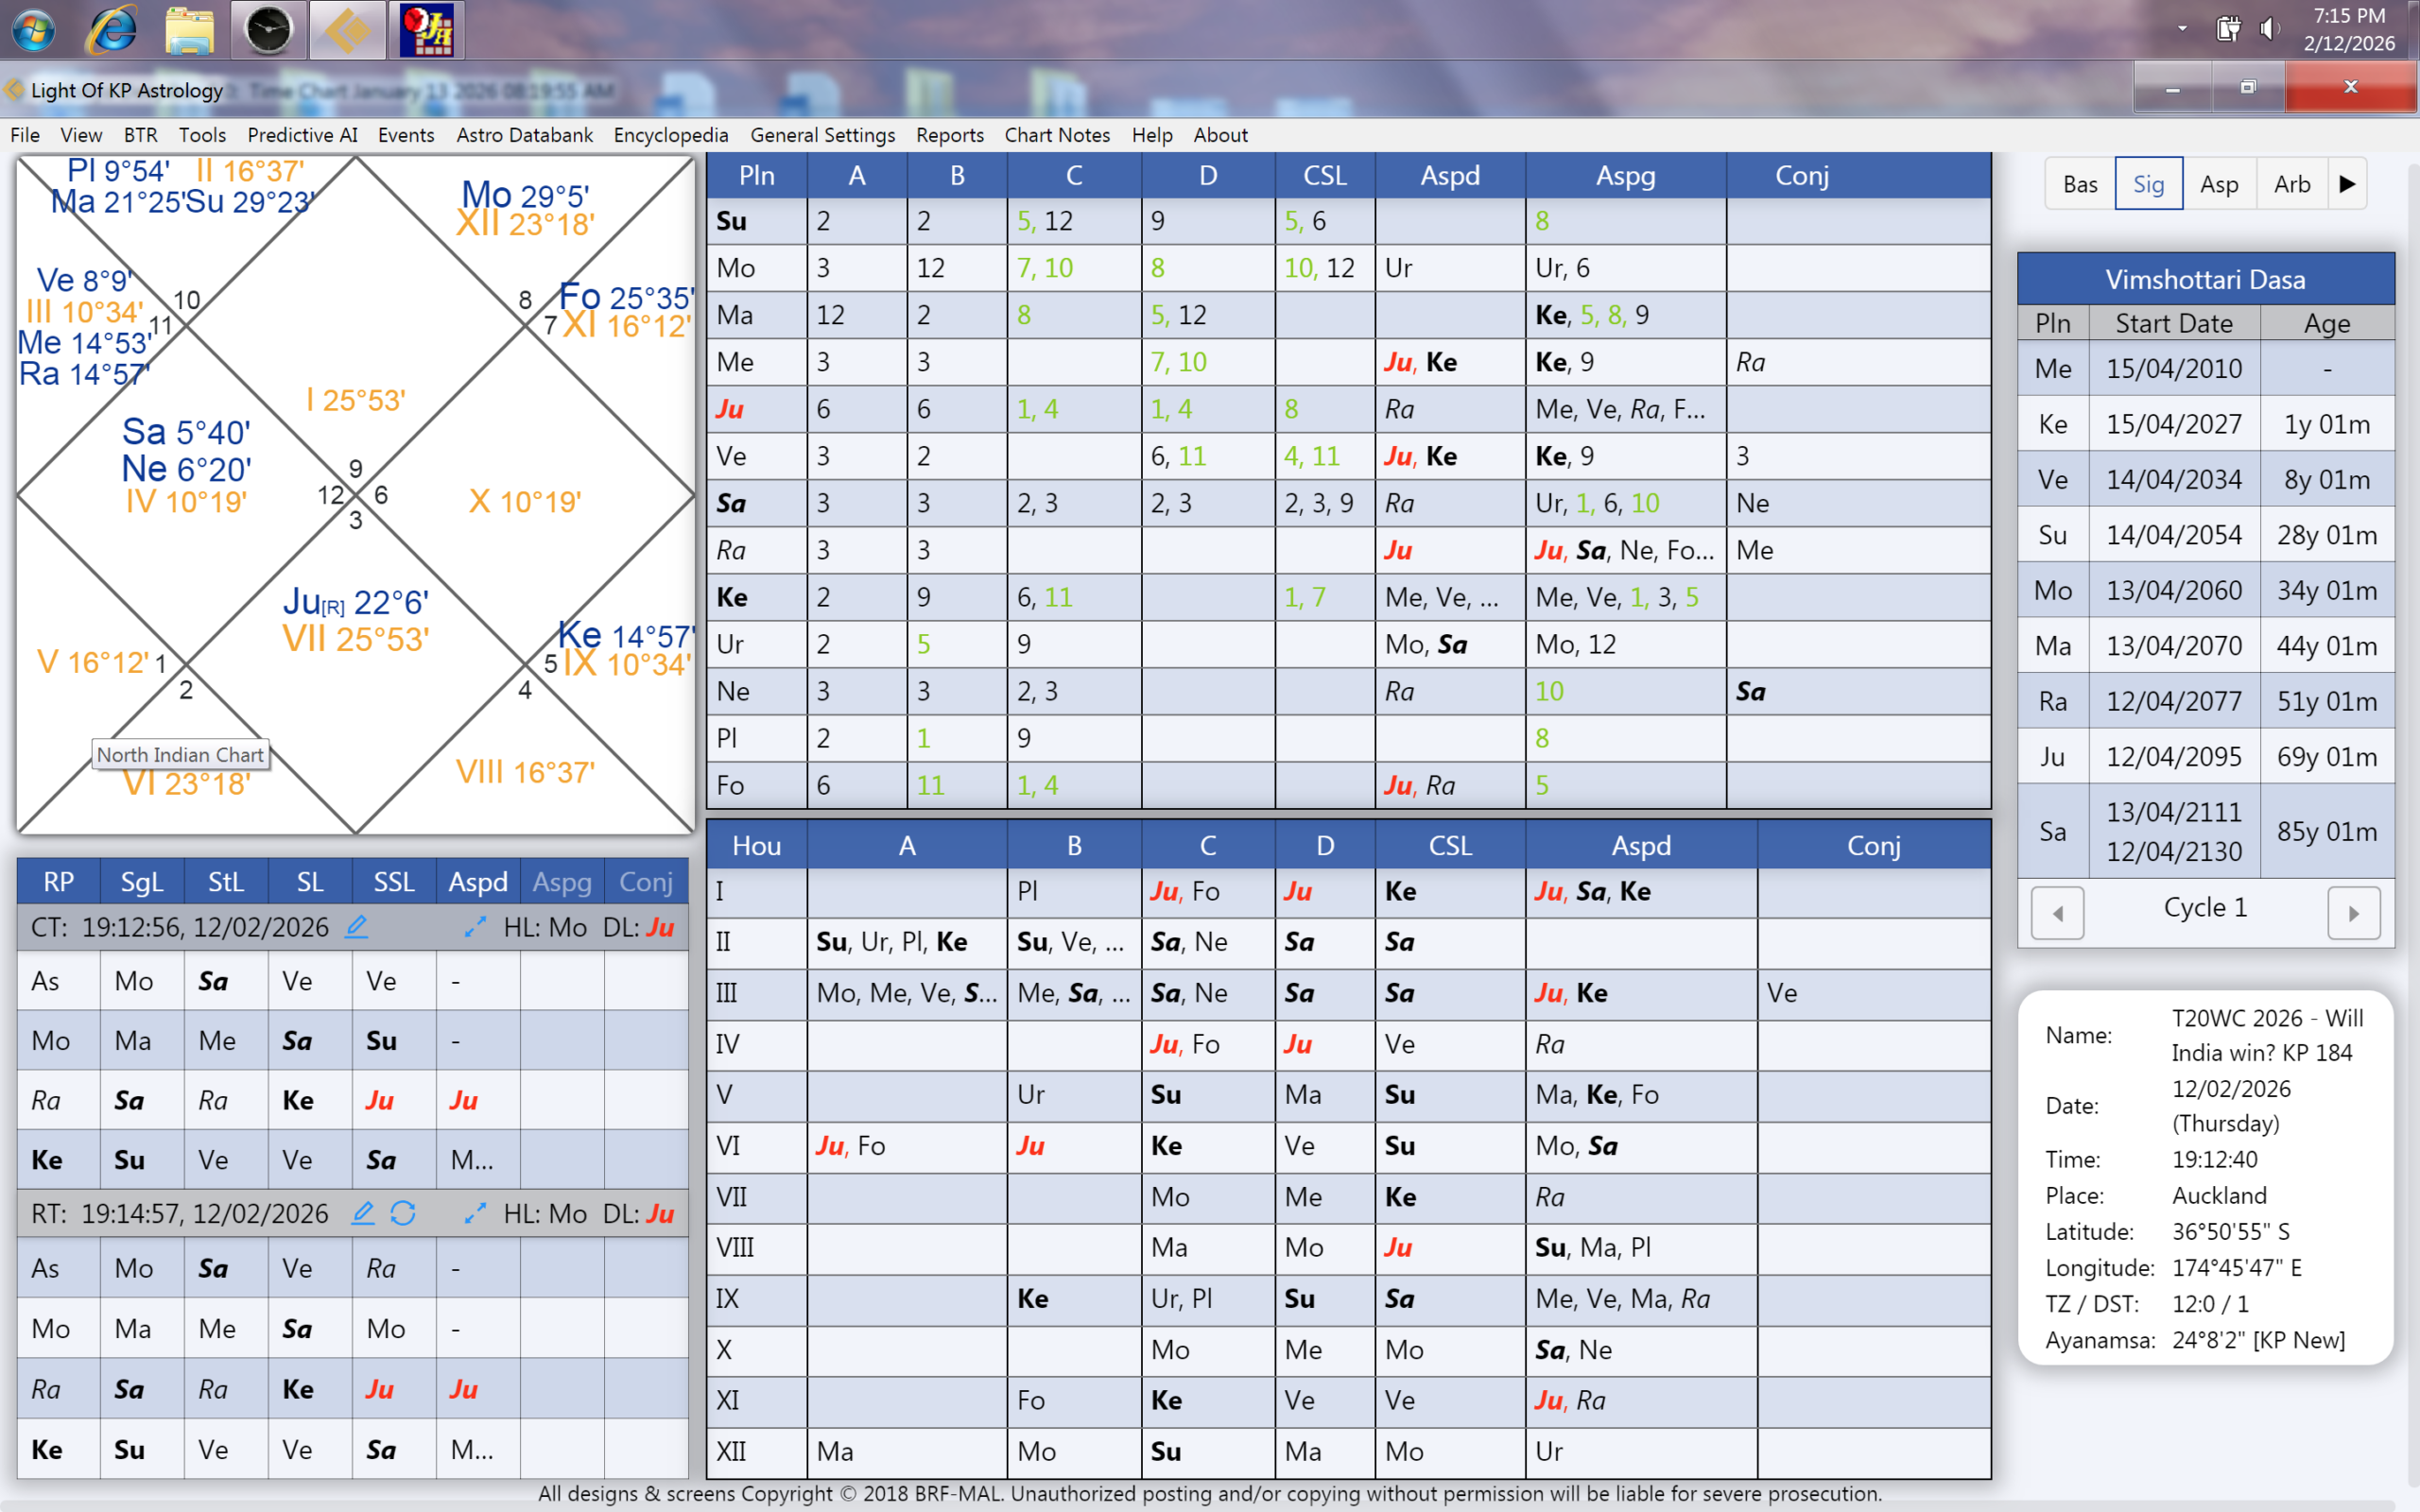
Task: Select the Arb tab
Action: click(2291, 184)
